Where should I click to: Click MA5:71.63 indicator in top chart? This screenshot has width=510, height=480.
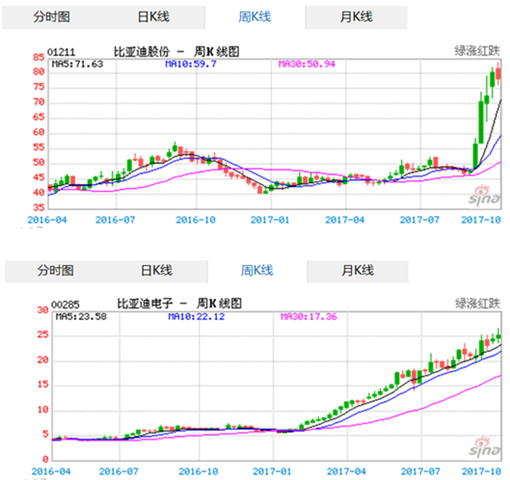77,64
